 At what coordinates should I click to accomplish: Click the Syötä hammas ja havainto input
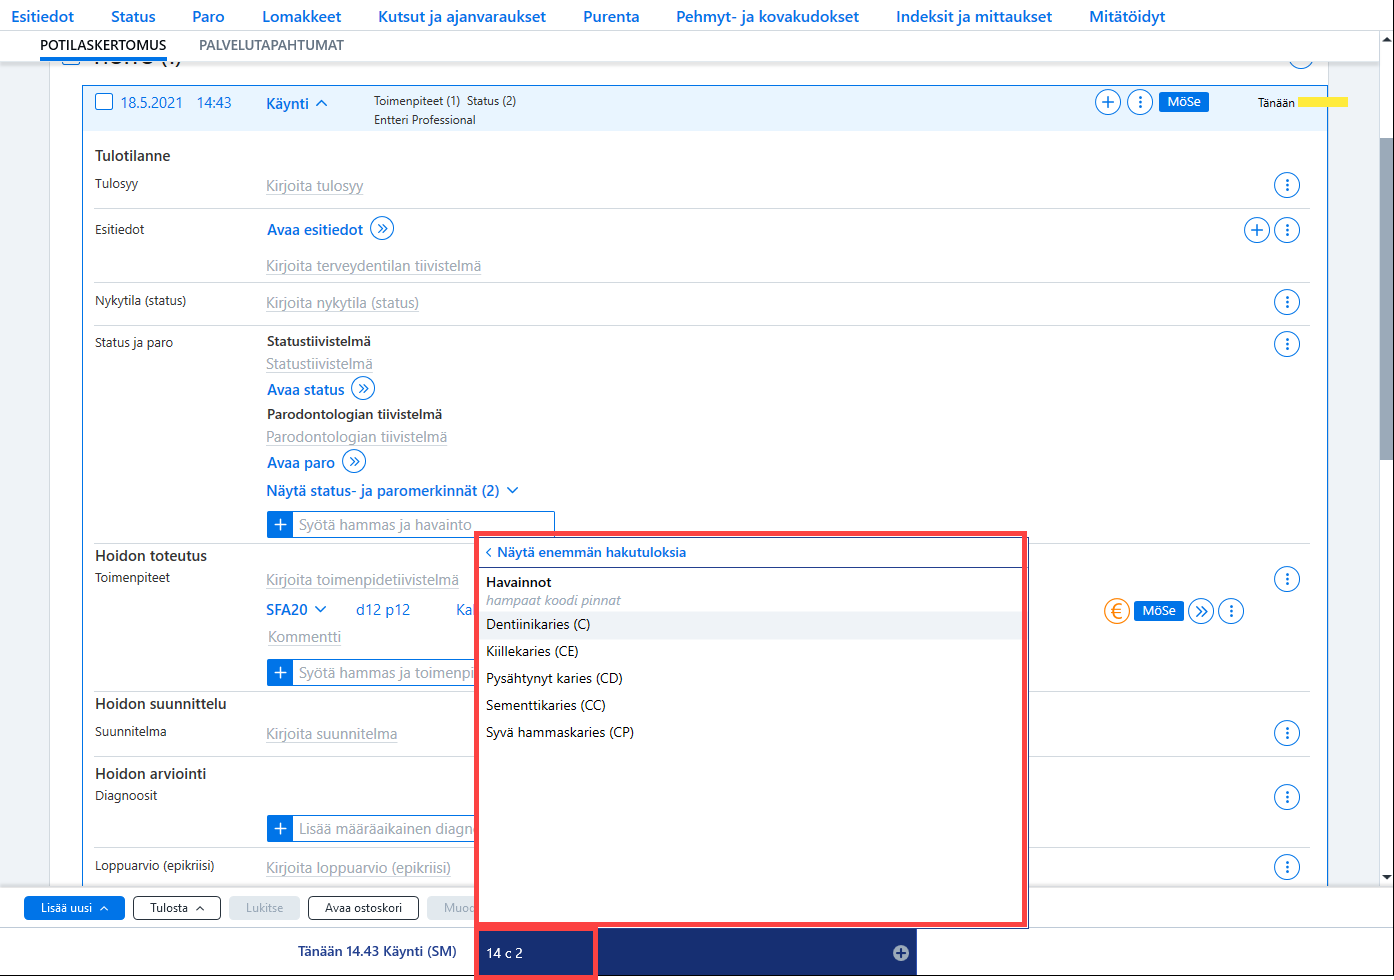point(423,525)
